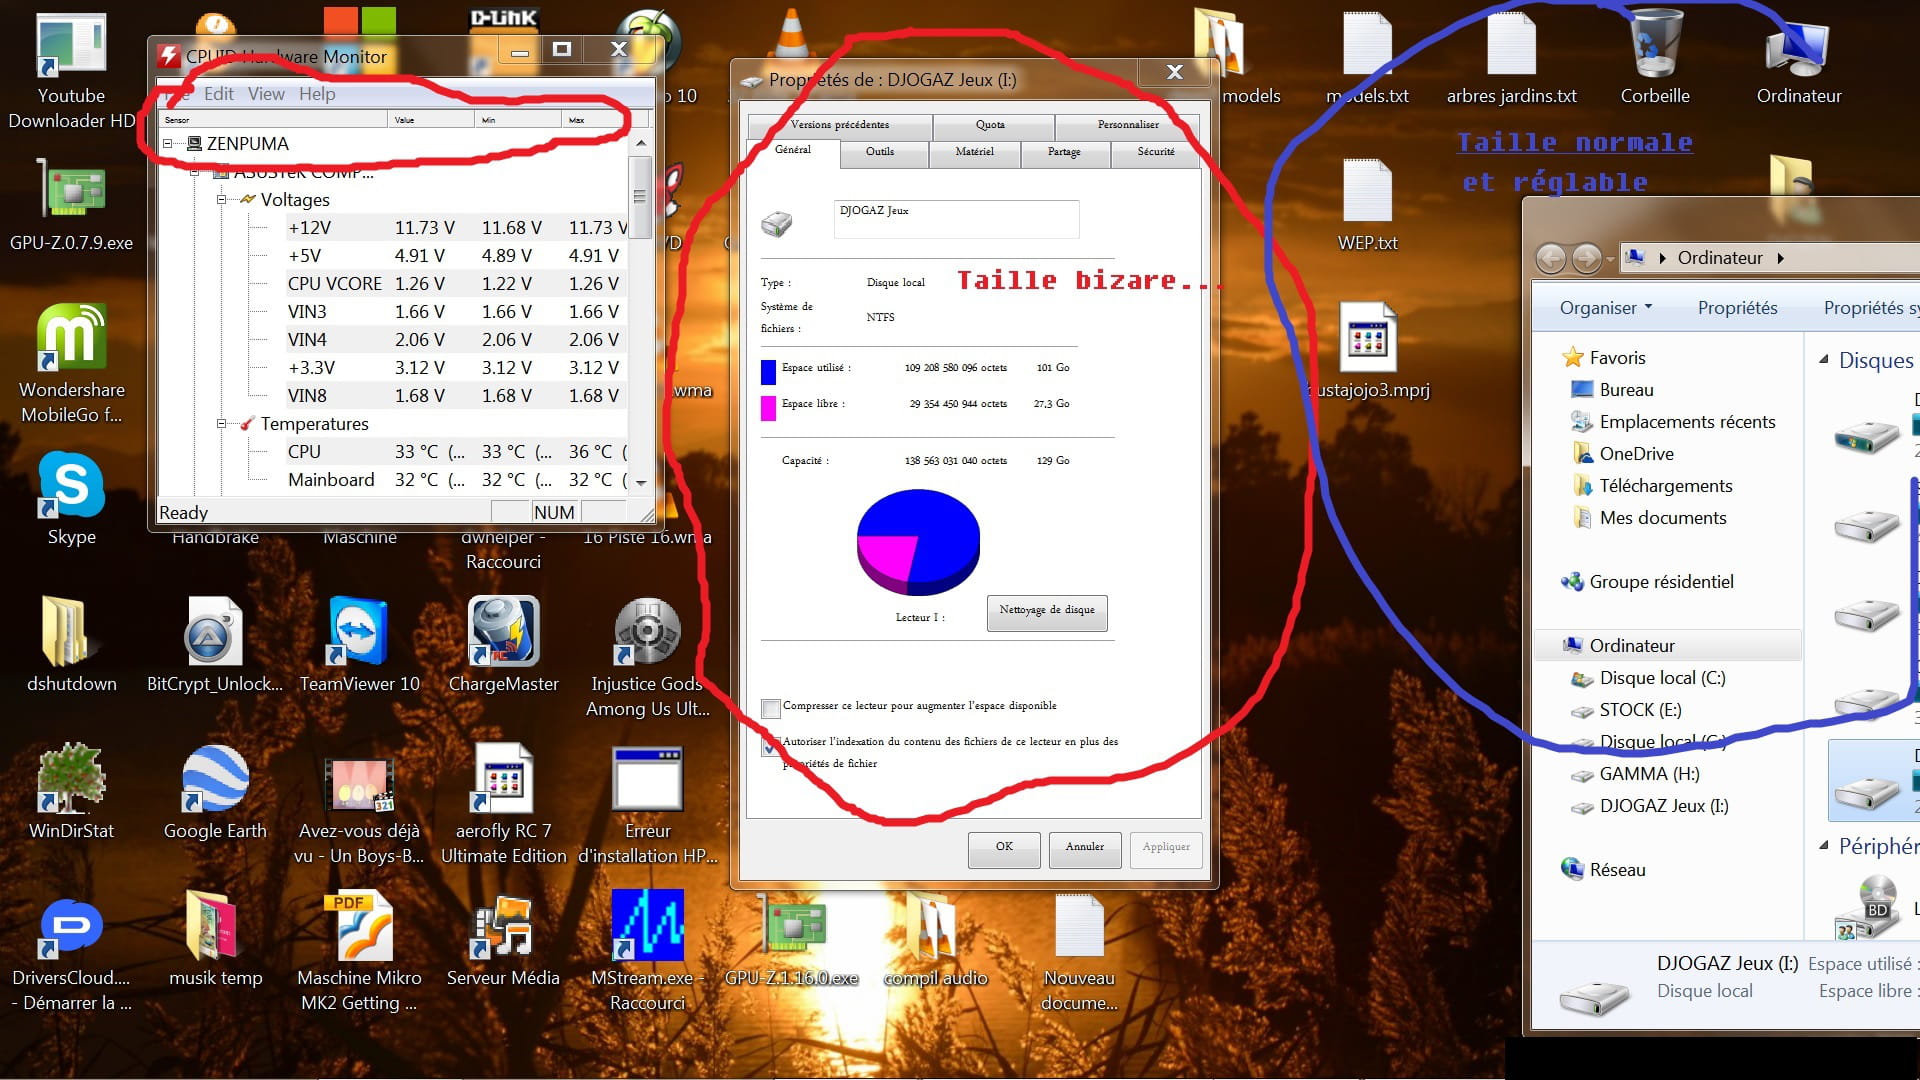The height and width of the screenshot is (1080, 1920).
Task: Switch to the Matériel tab
Action: tap(974, 152)
